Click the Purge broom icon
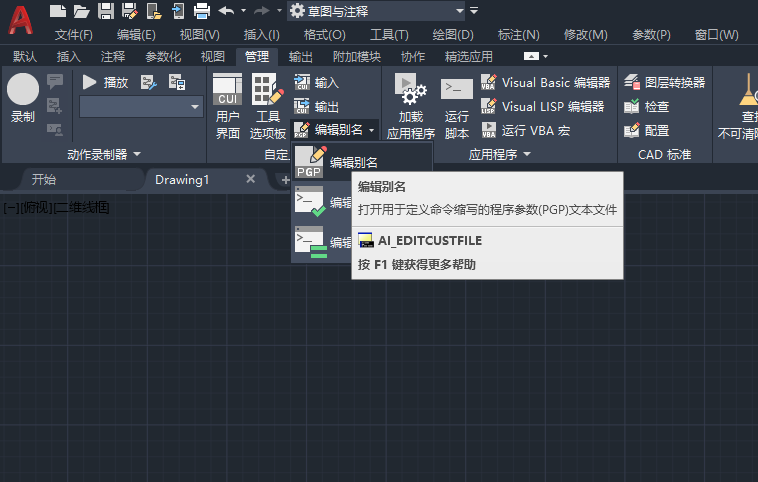Viewport: 758px width, 482px height. [748, 89]
